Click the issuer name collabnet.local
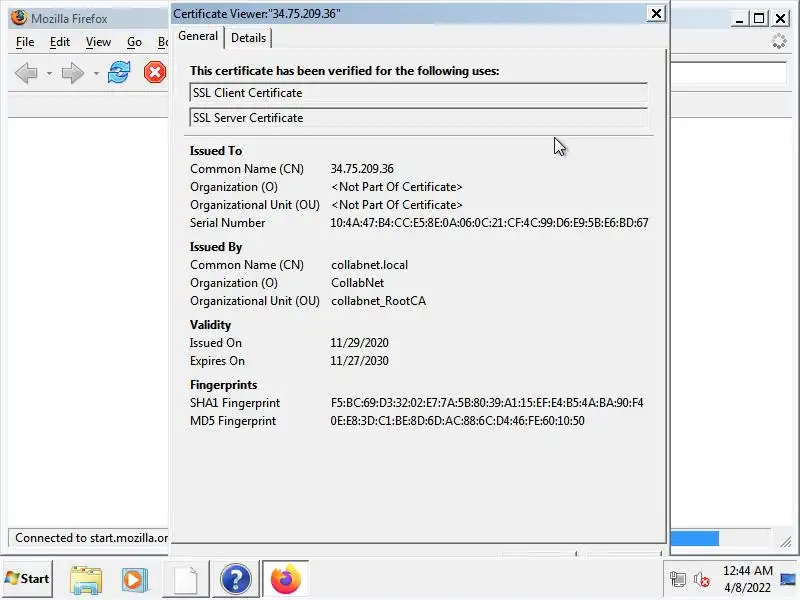This screenshot has width=800, height=600. tap(369, 265)
